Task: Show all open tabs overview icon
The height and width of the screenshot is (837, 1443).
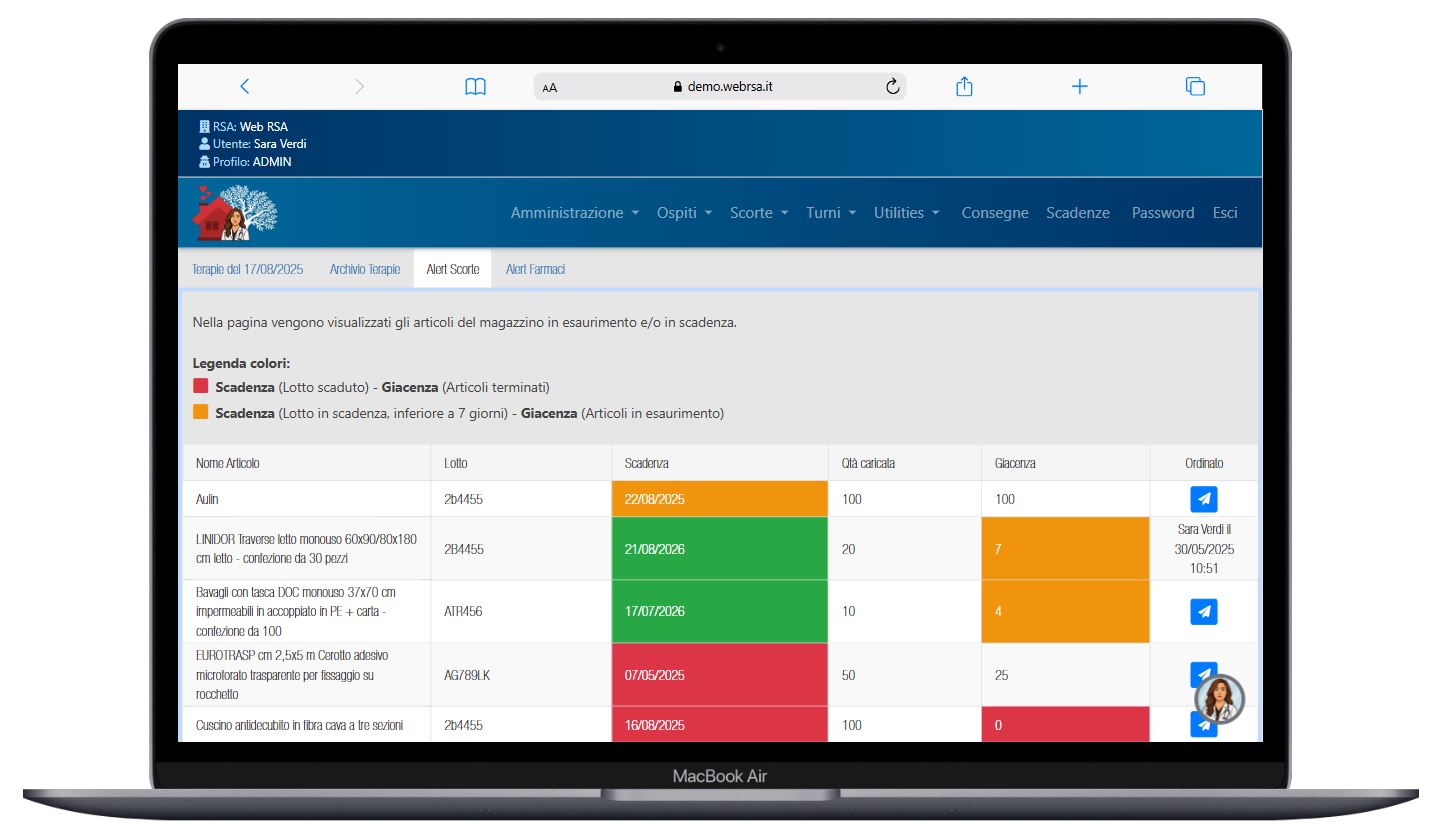Action: coord(1195,87)
